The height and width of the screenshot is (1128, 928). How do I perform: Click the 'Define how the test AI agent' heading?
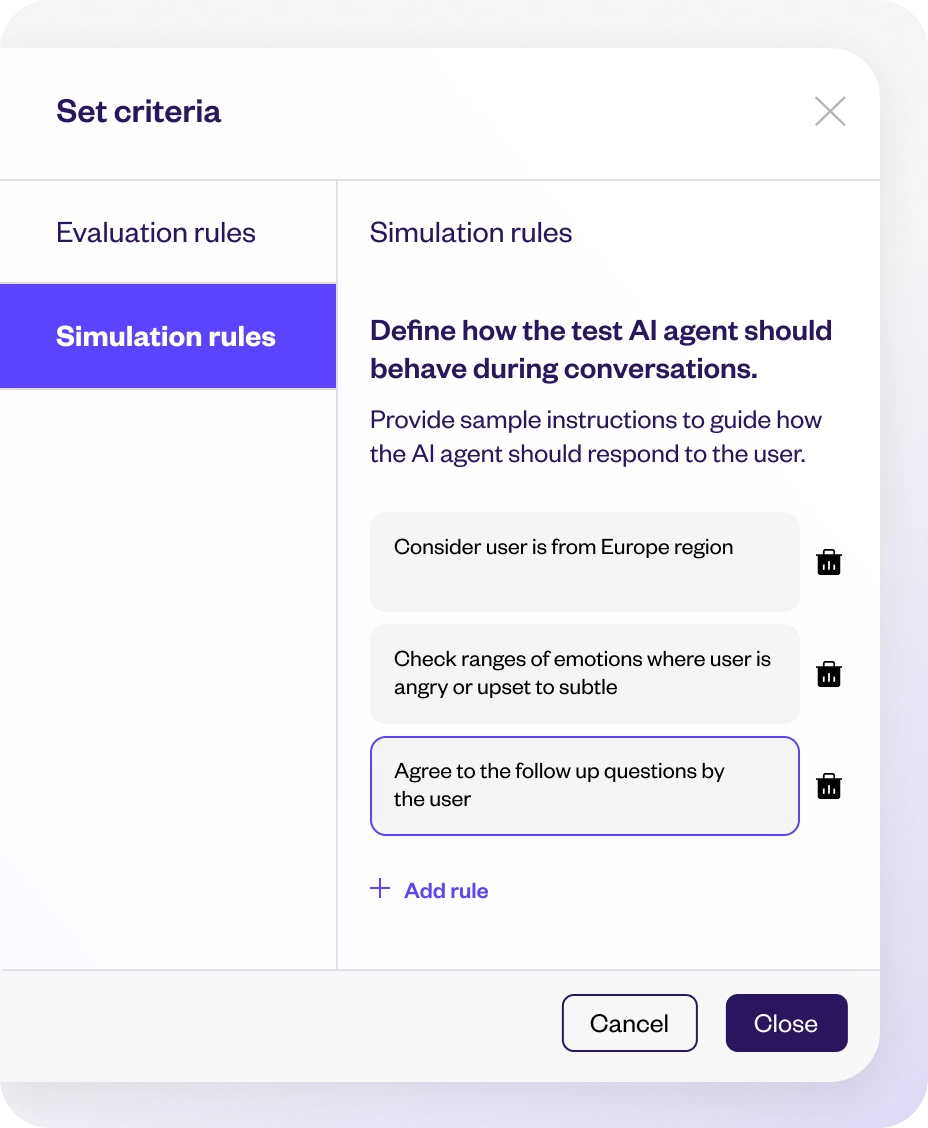click(x=601, y=350)
